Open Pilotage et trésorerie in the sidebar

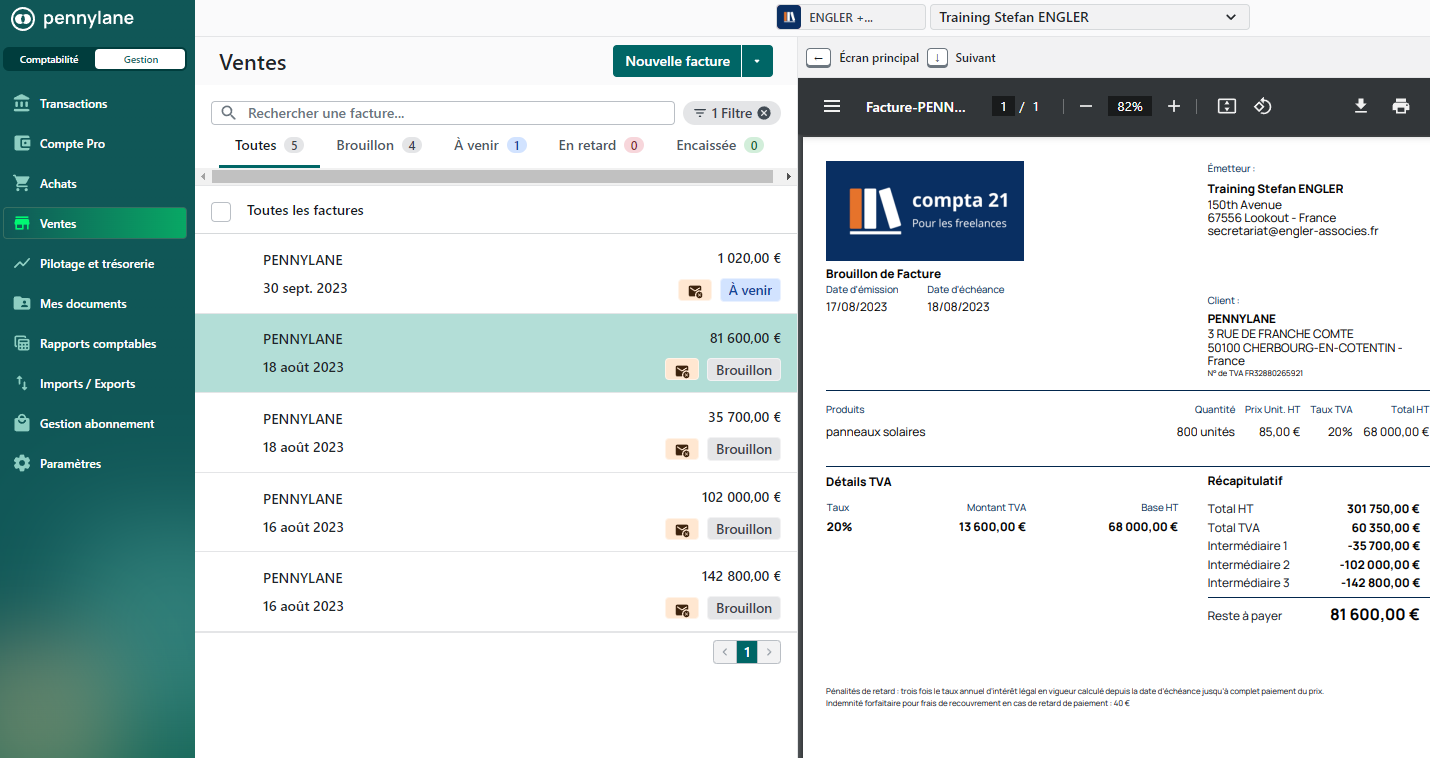[x=96, y=264]
